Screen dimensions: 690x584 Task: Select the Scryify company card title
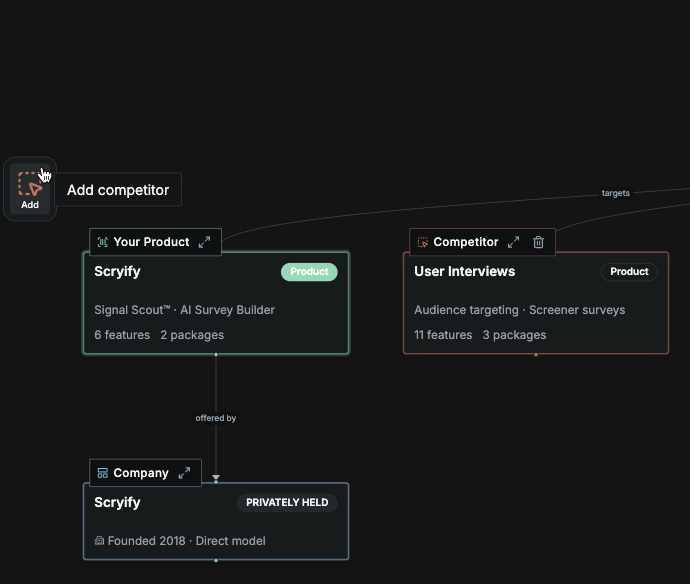[x=117, y=503]
